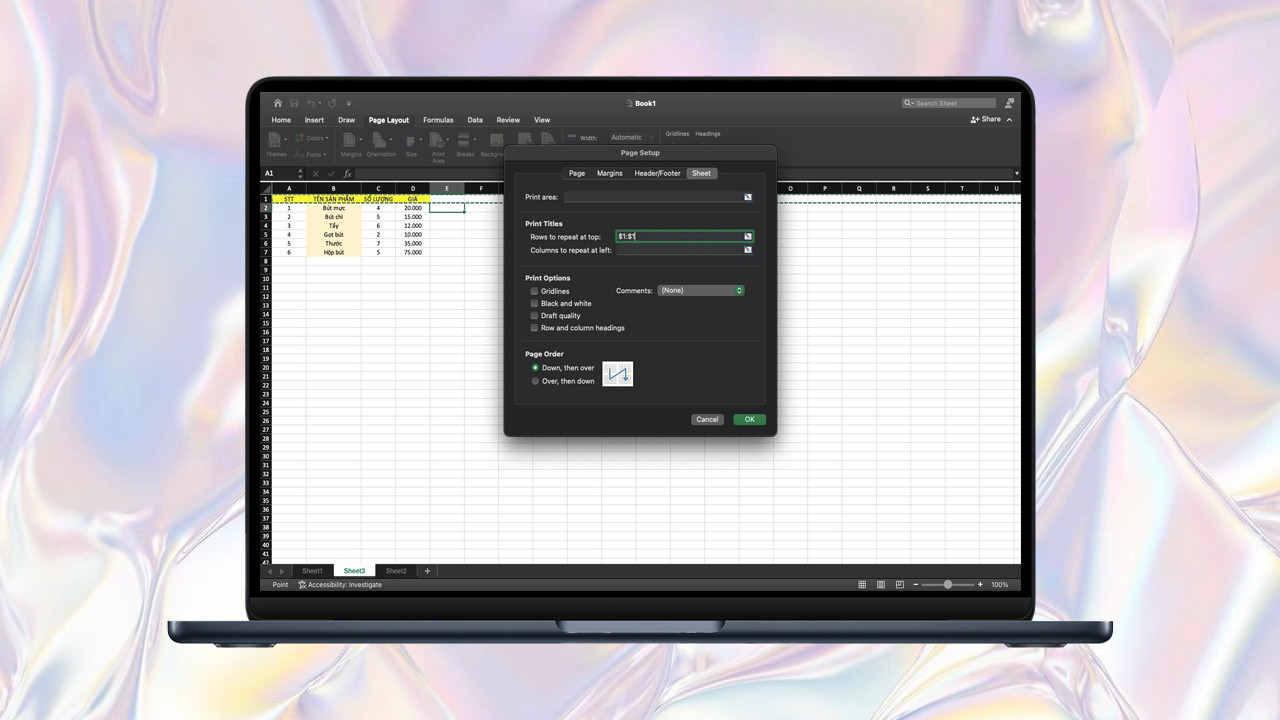
Task: Click the OK button in Page Setup
Action: click(749, 419)
